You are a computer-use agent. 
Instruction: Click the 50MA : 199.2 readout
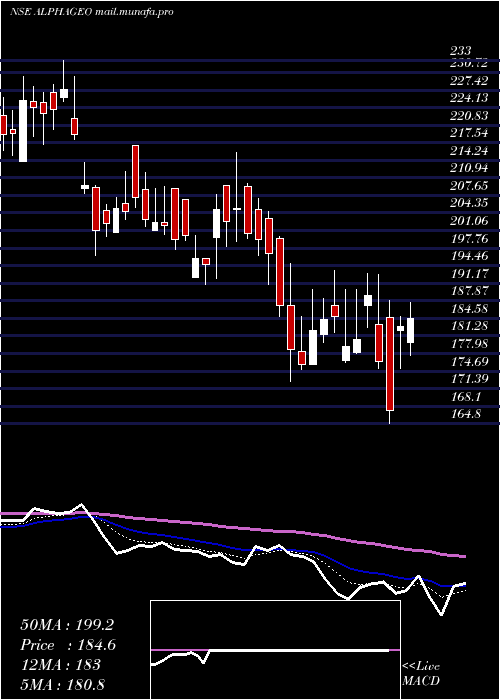pyautogui.click(x=67, y=625)
